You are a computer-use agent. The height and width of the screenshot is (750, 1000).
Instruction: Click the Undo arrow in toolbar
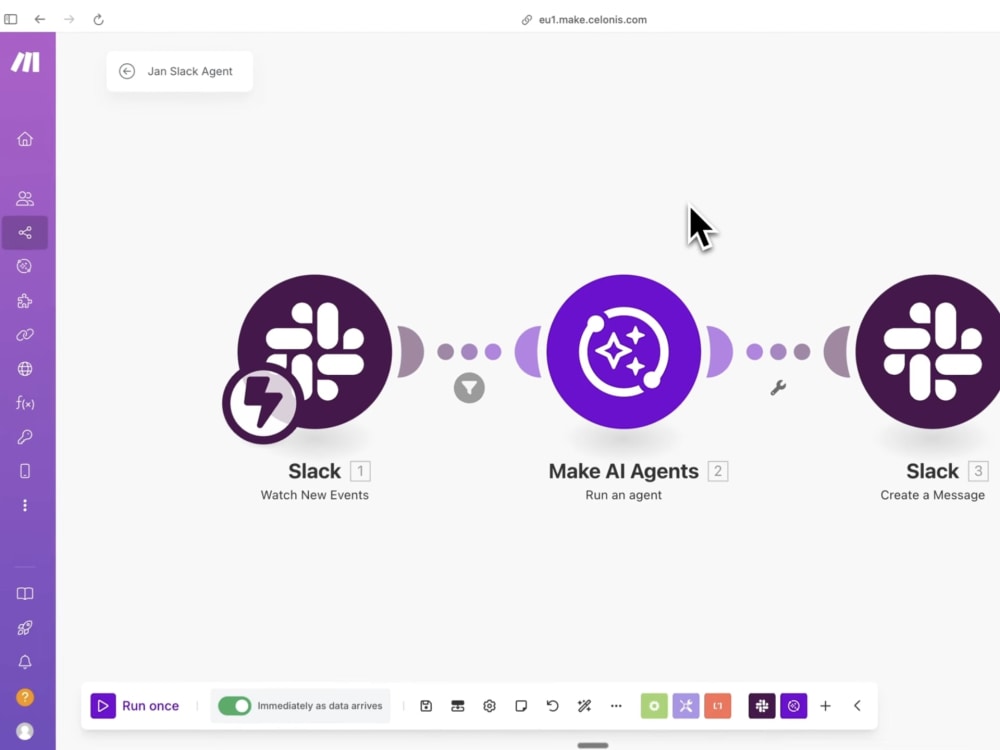(552, 706)
